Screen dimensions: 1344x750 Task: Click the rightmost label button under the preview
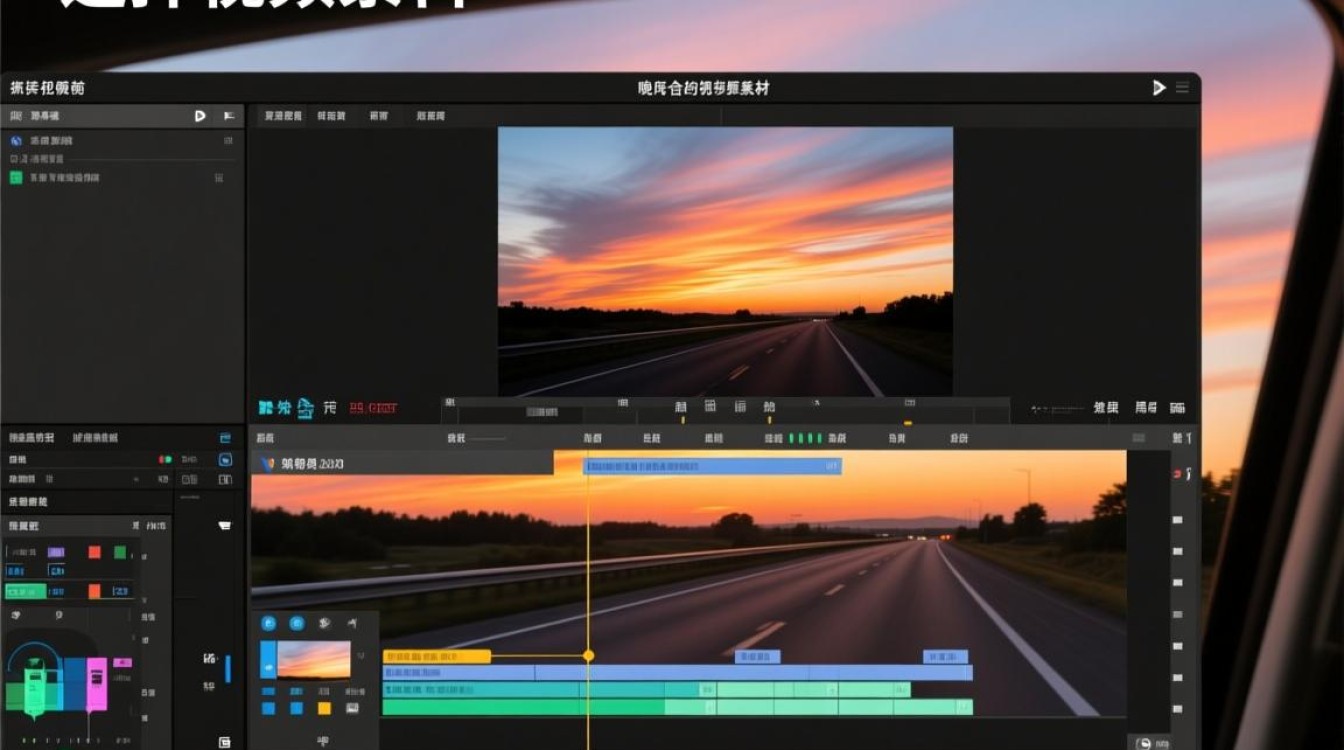[x=1178, y=408]
